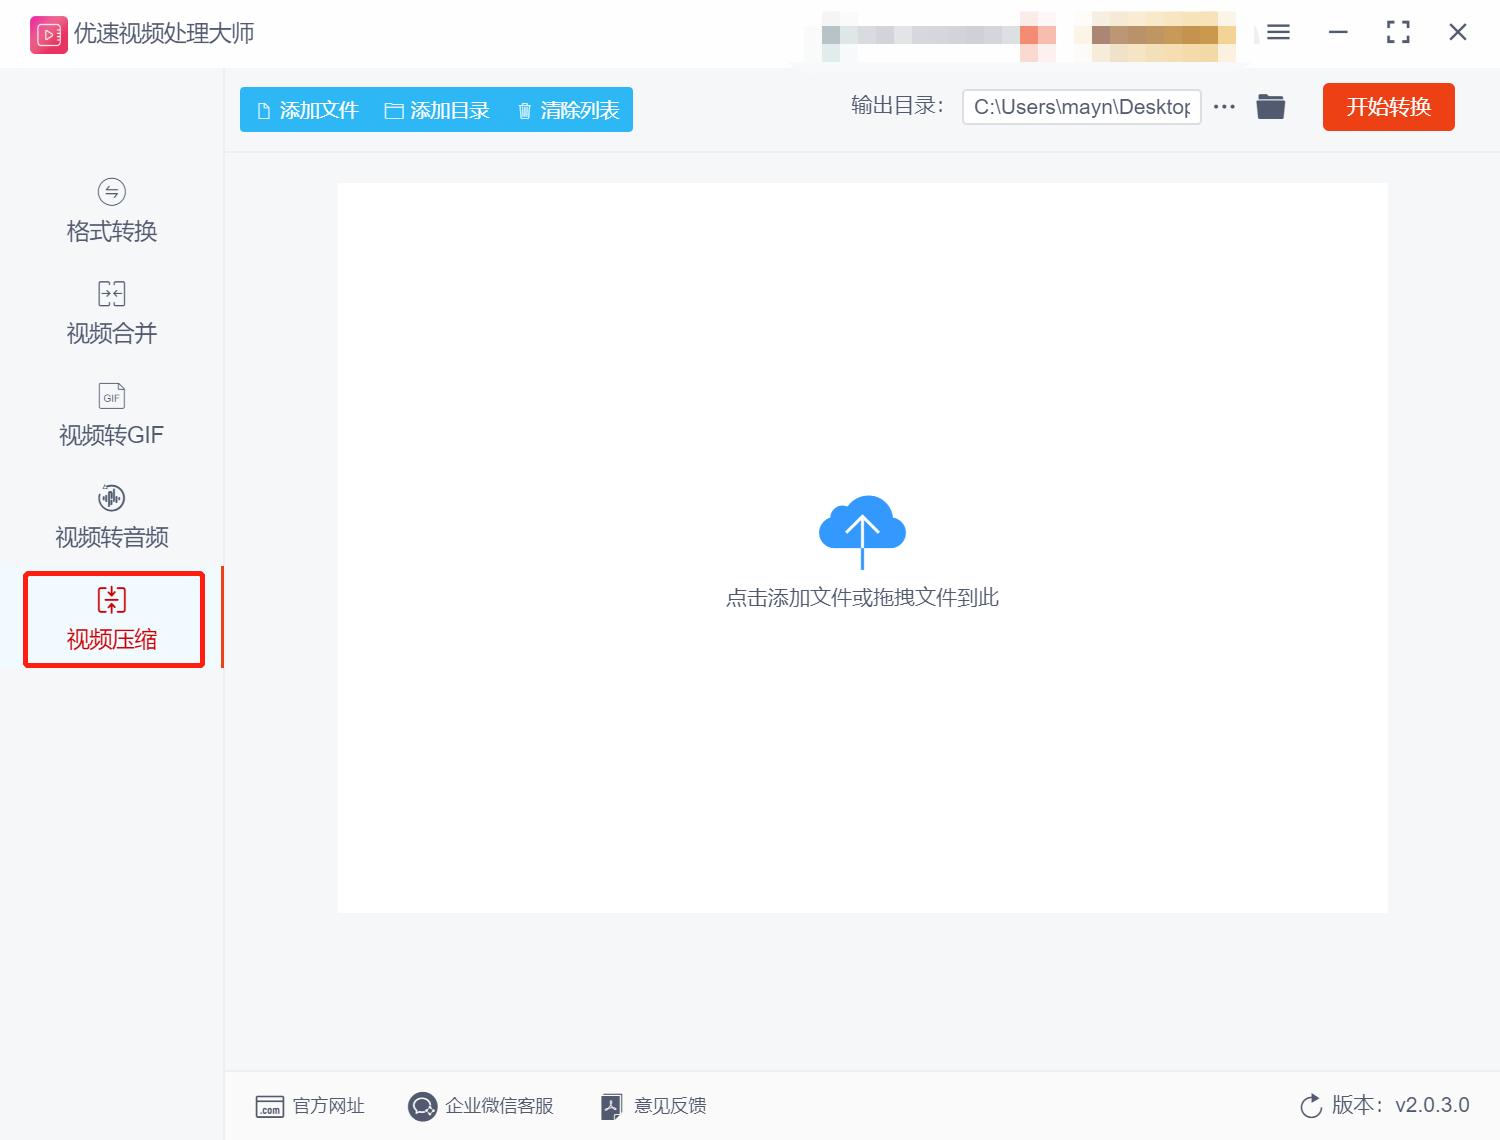Open the highlighted 视频压缩 compression tool
The image size is (1500, 1140).
[111, 618]
